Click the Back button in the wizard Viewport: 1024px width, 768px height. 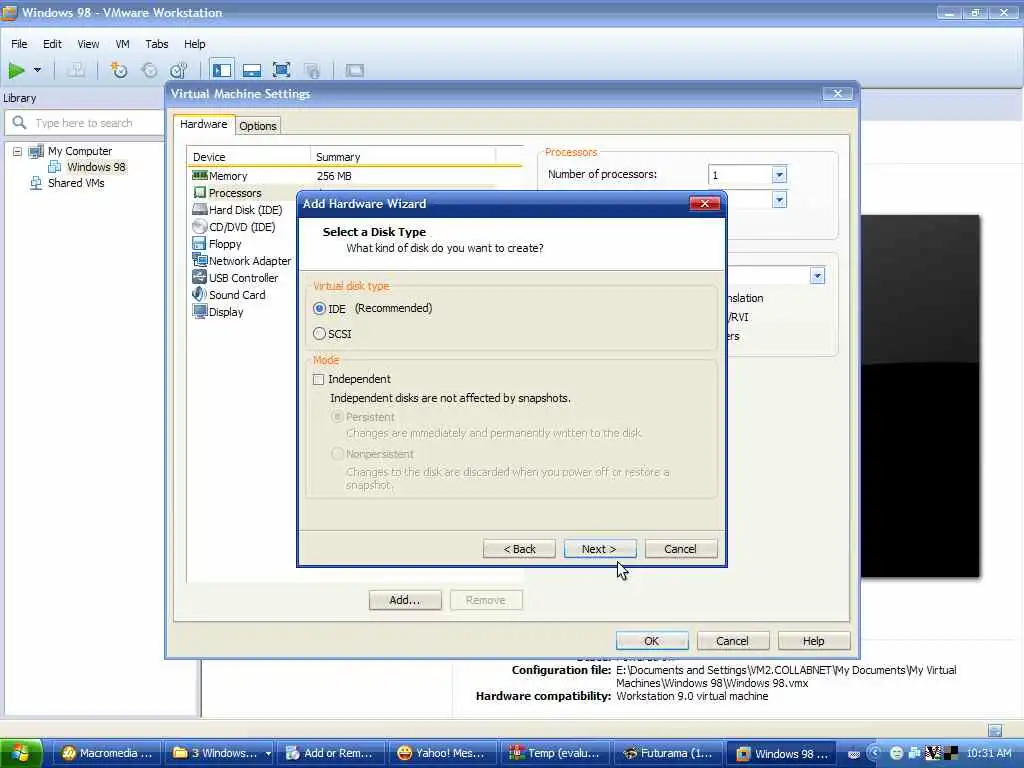[x=519, y=549]
